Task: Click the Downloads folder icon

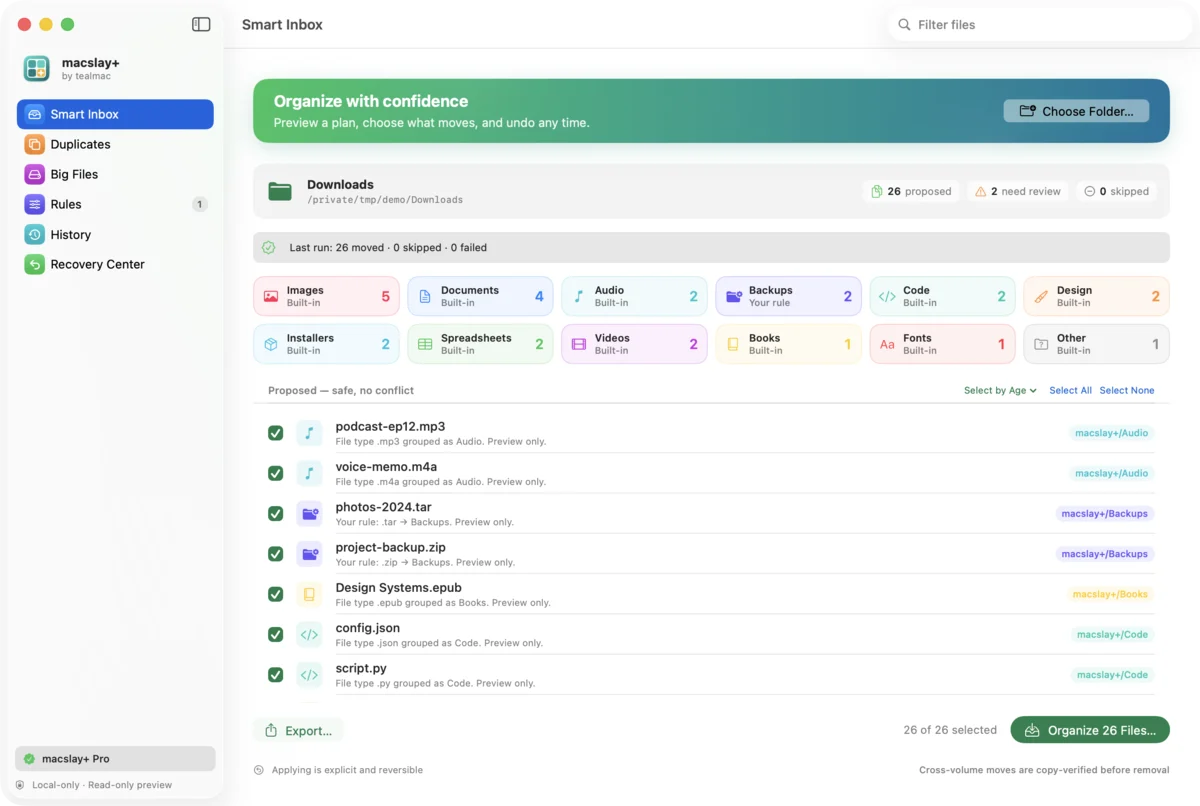Action: 280,191
